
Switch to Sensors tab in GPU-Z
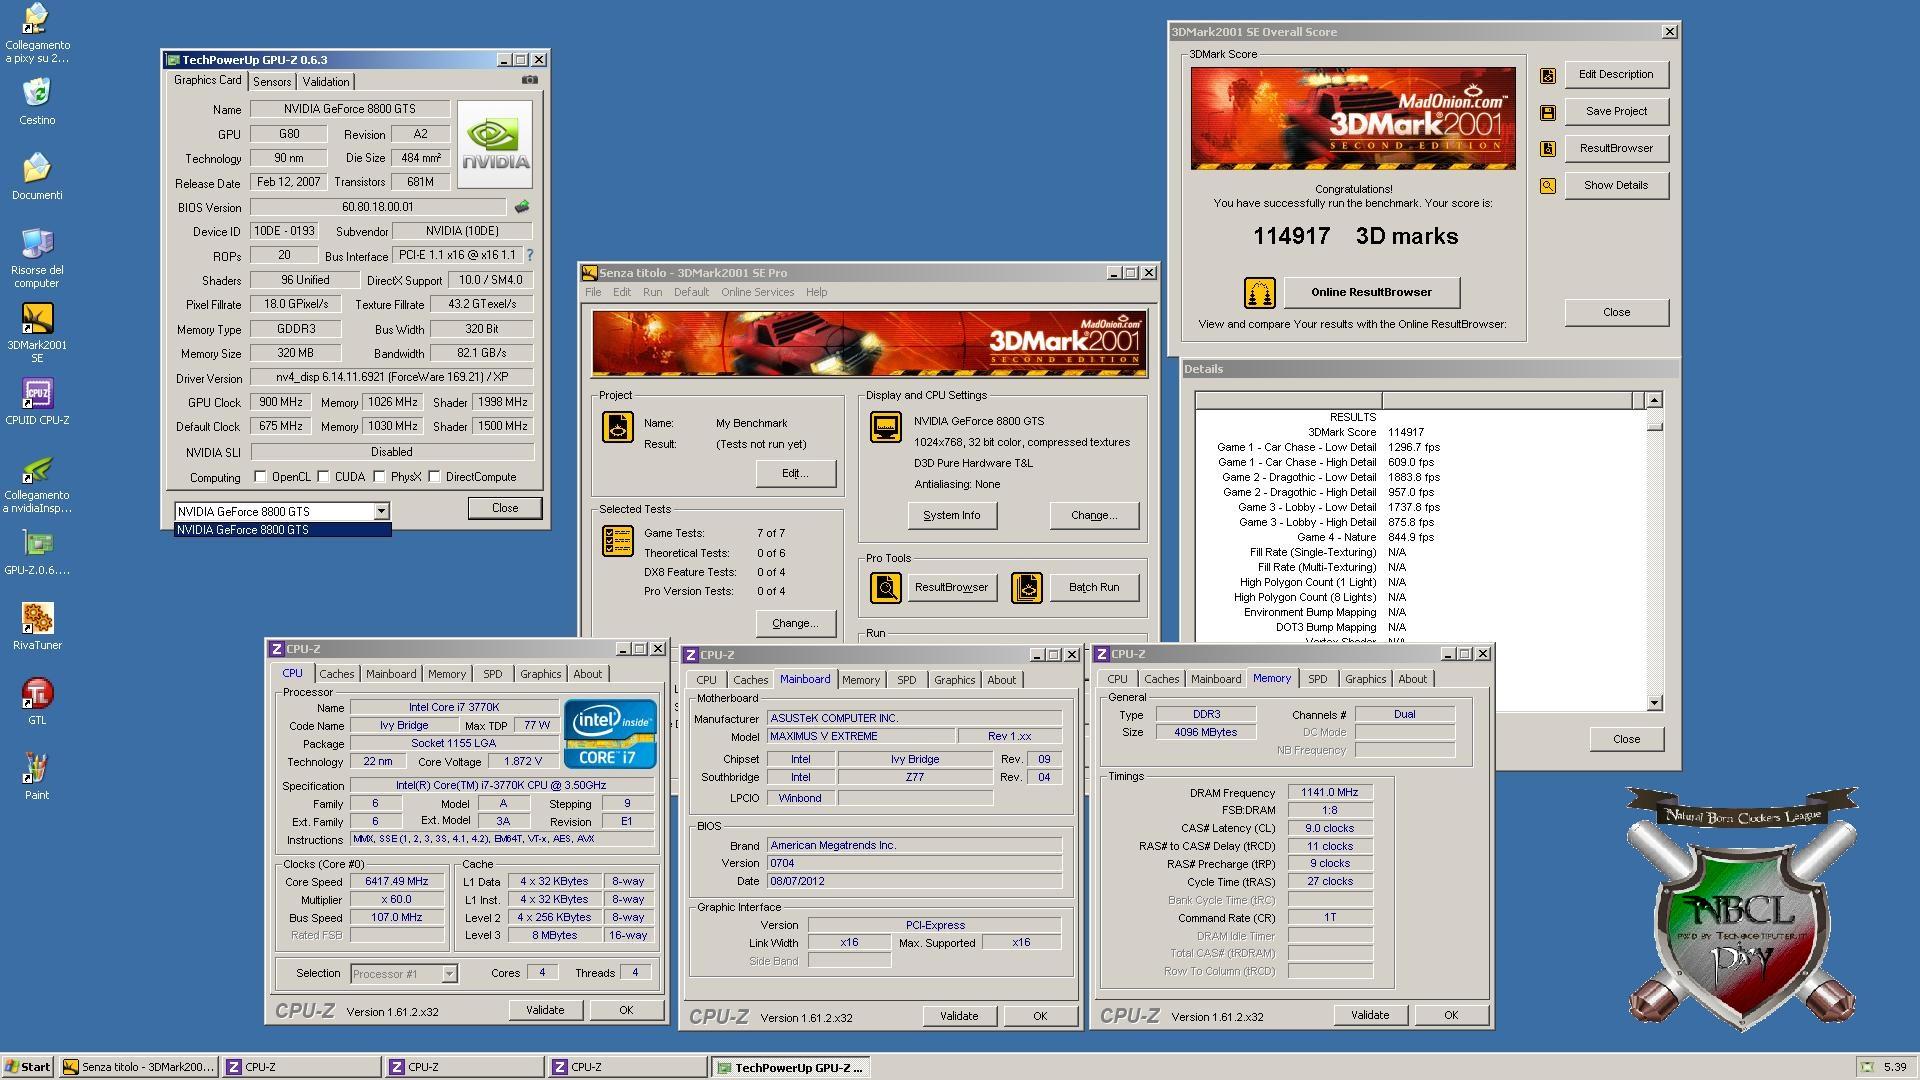click(272, 82)
